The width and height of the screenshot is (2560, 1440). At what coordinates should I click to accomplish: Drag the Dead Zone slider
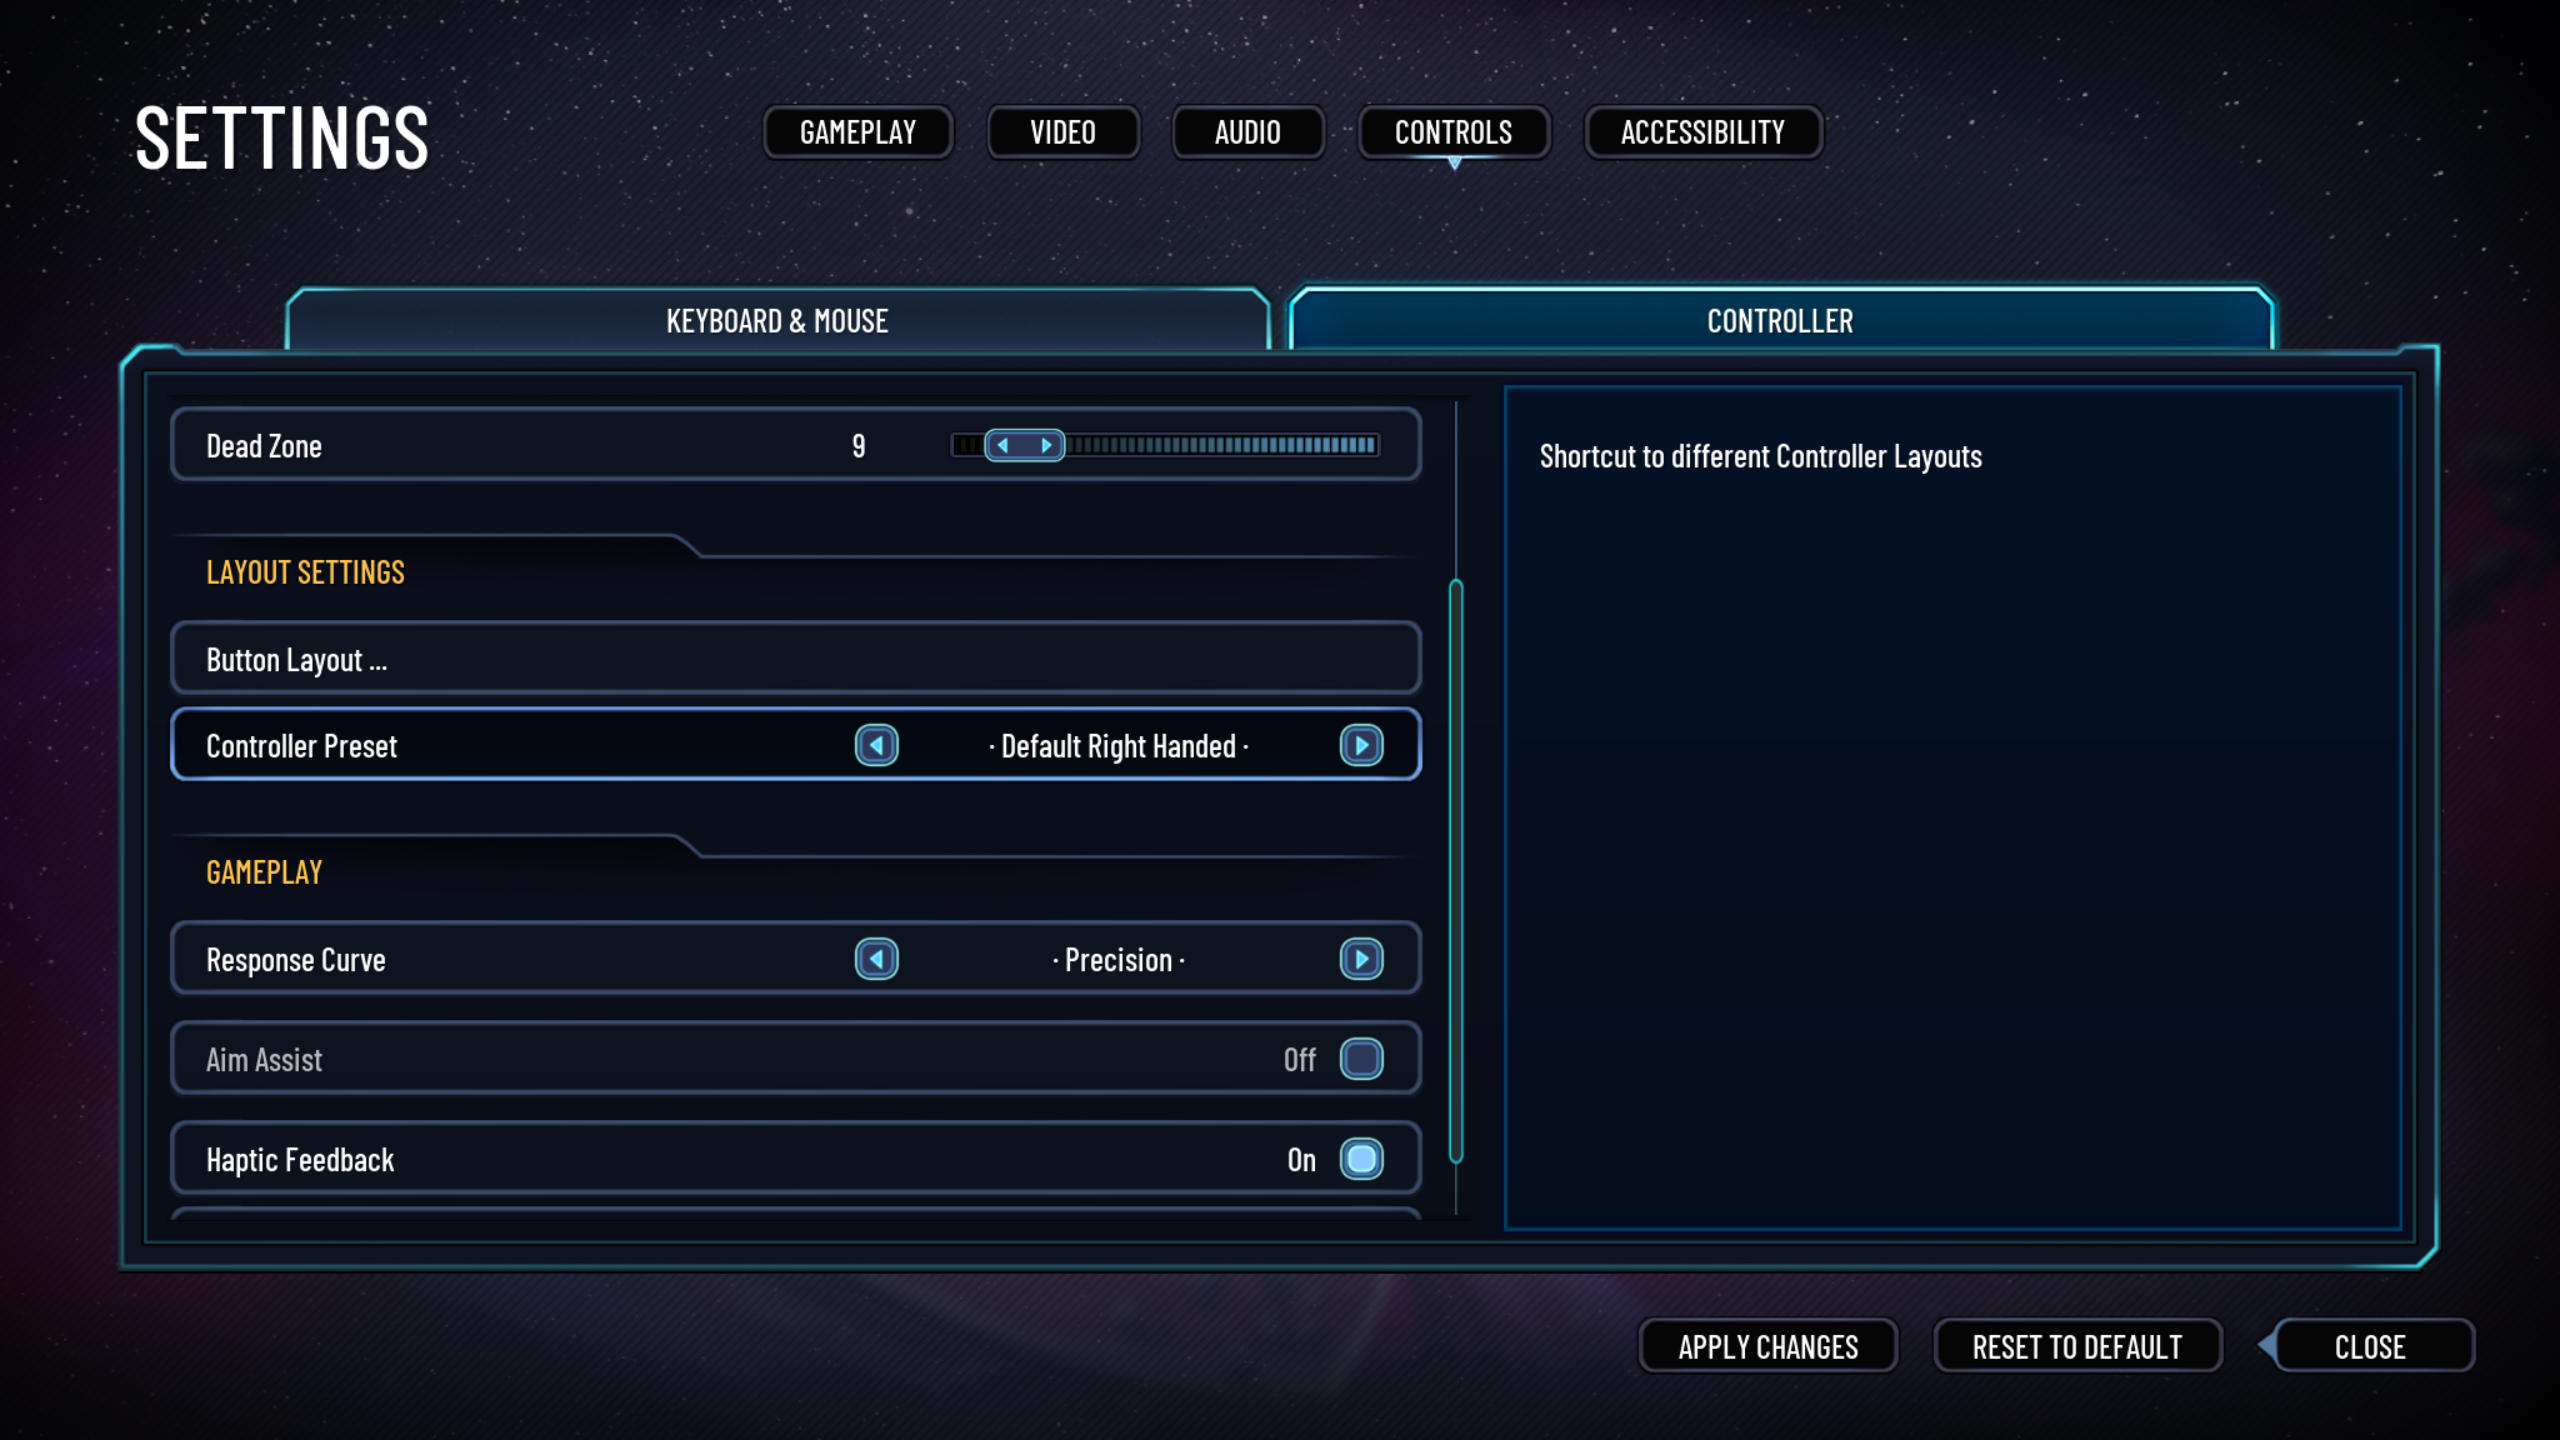pyautogui.click(x=1022, y=445)
